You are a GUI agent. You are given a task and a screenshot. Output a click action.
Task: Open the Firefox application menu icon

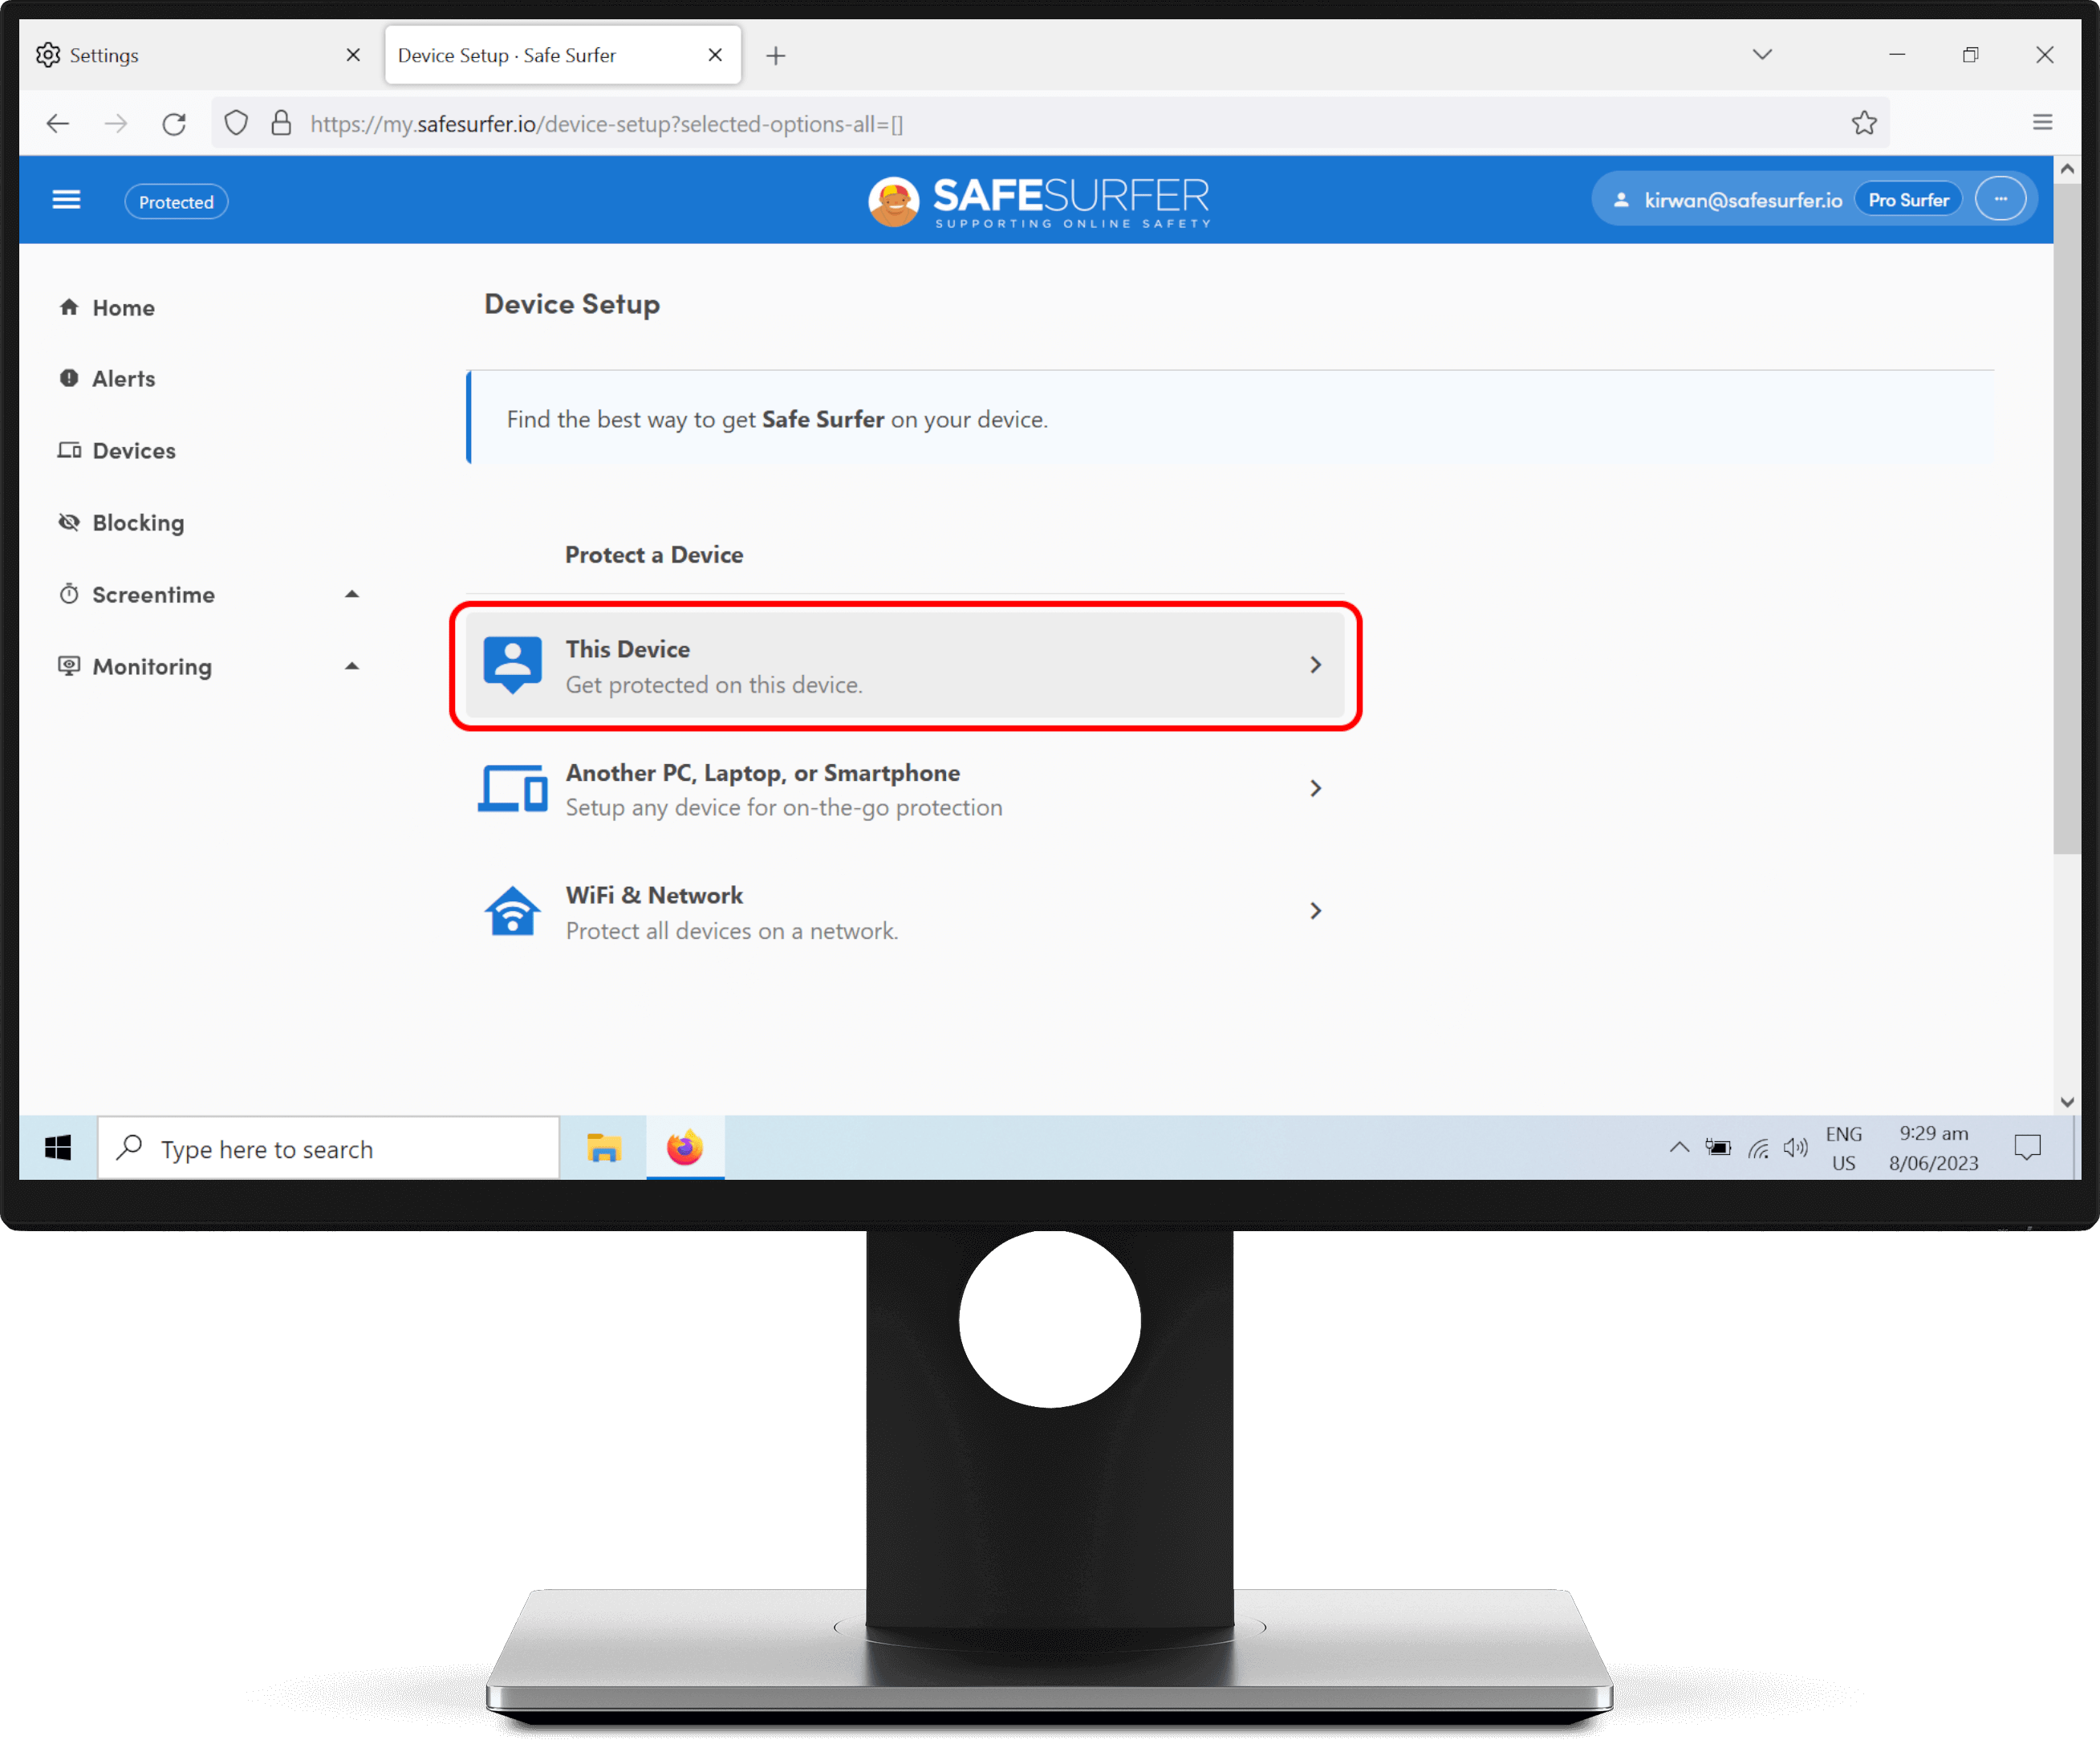2042,123
